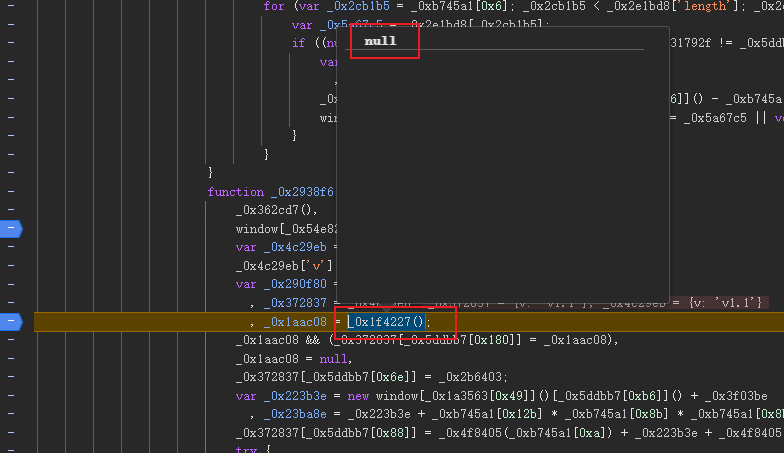The width and height of the screenshot is (784, 453).
Task: Add breakpoint at the var _0x290f80 line gutter
Action: coord(10,284)
